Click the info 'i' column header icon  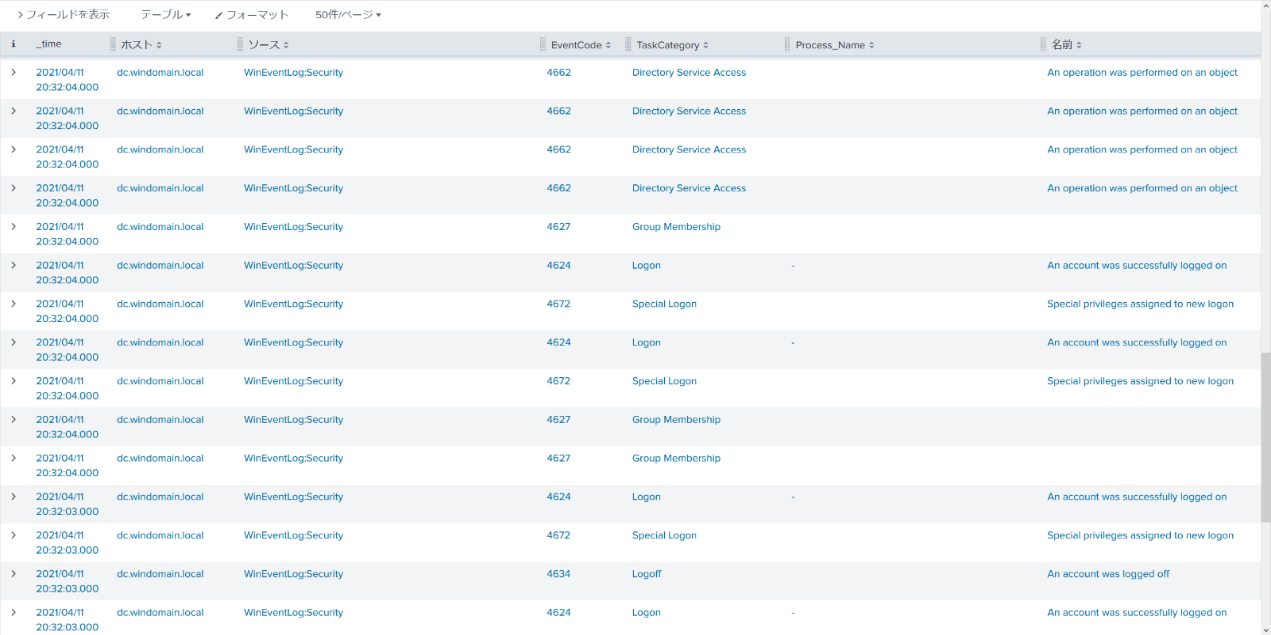[13, 45]
